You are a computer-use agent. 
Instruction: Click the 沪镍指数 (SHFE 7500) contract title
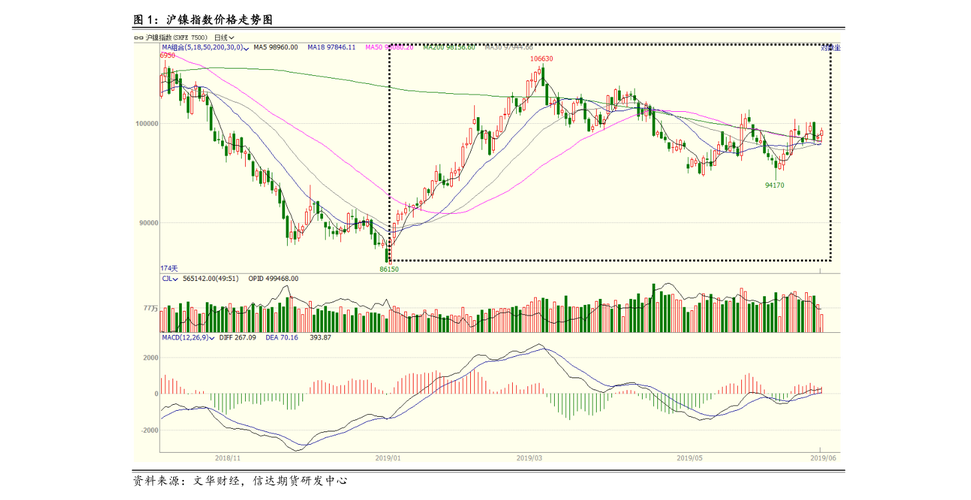[x=176, y=37]
